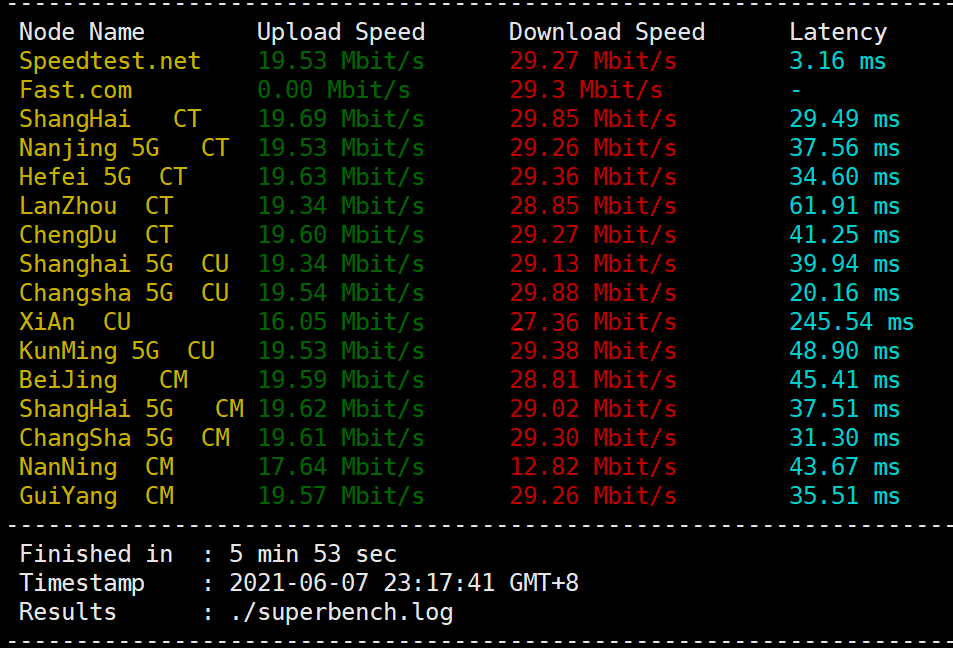Click ShangHai 5G CM upload '19.62 Mbit/s'

point(341,408)
